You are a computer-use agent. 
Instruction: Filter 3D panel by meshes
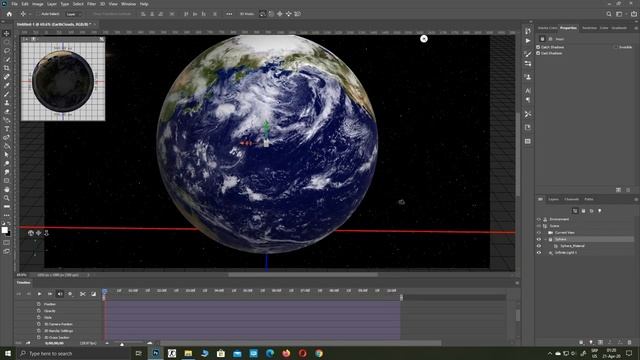click(583, 211)
